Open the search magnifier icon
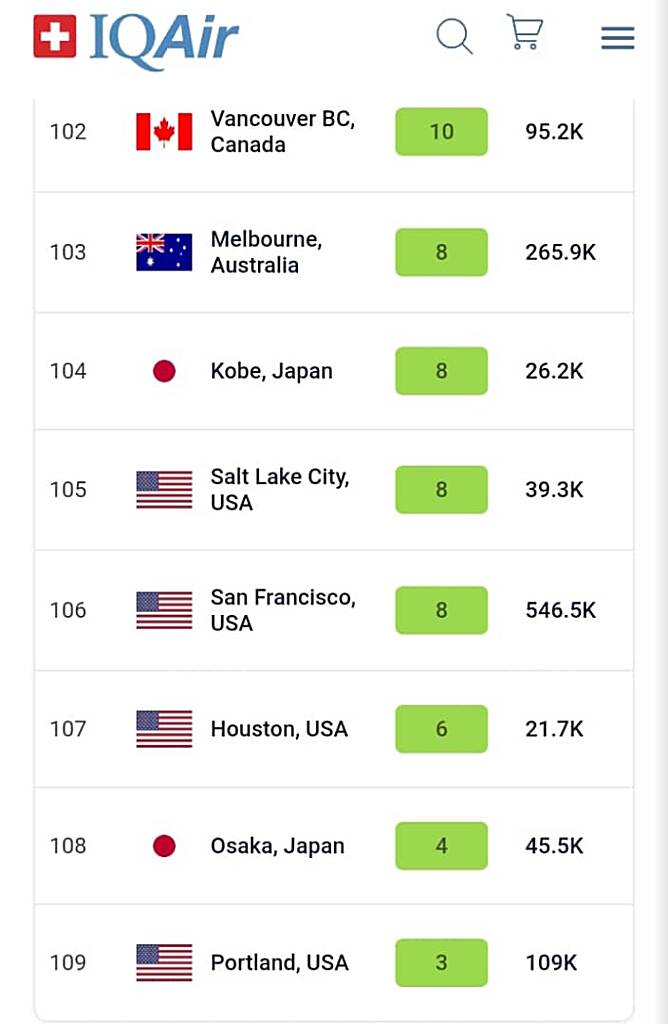 tap(454, 36)
